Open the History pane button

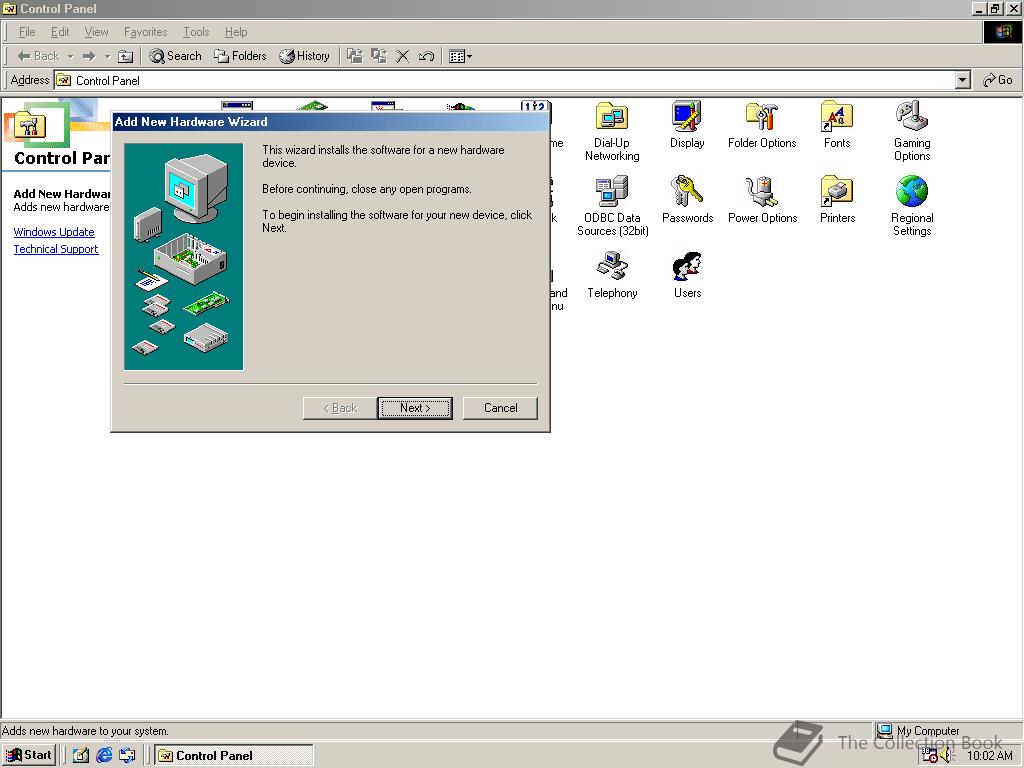[304, 56]
